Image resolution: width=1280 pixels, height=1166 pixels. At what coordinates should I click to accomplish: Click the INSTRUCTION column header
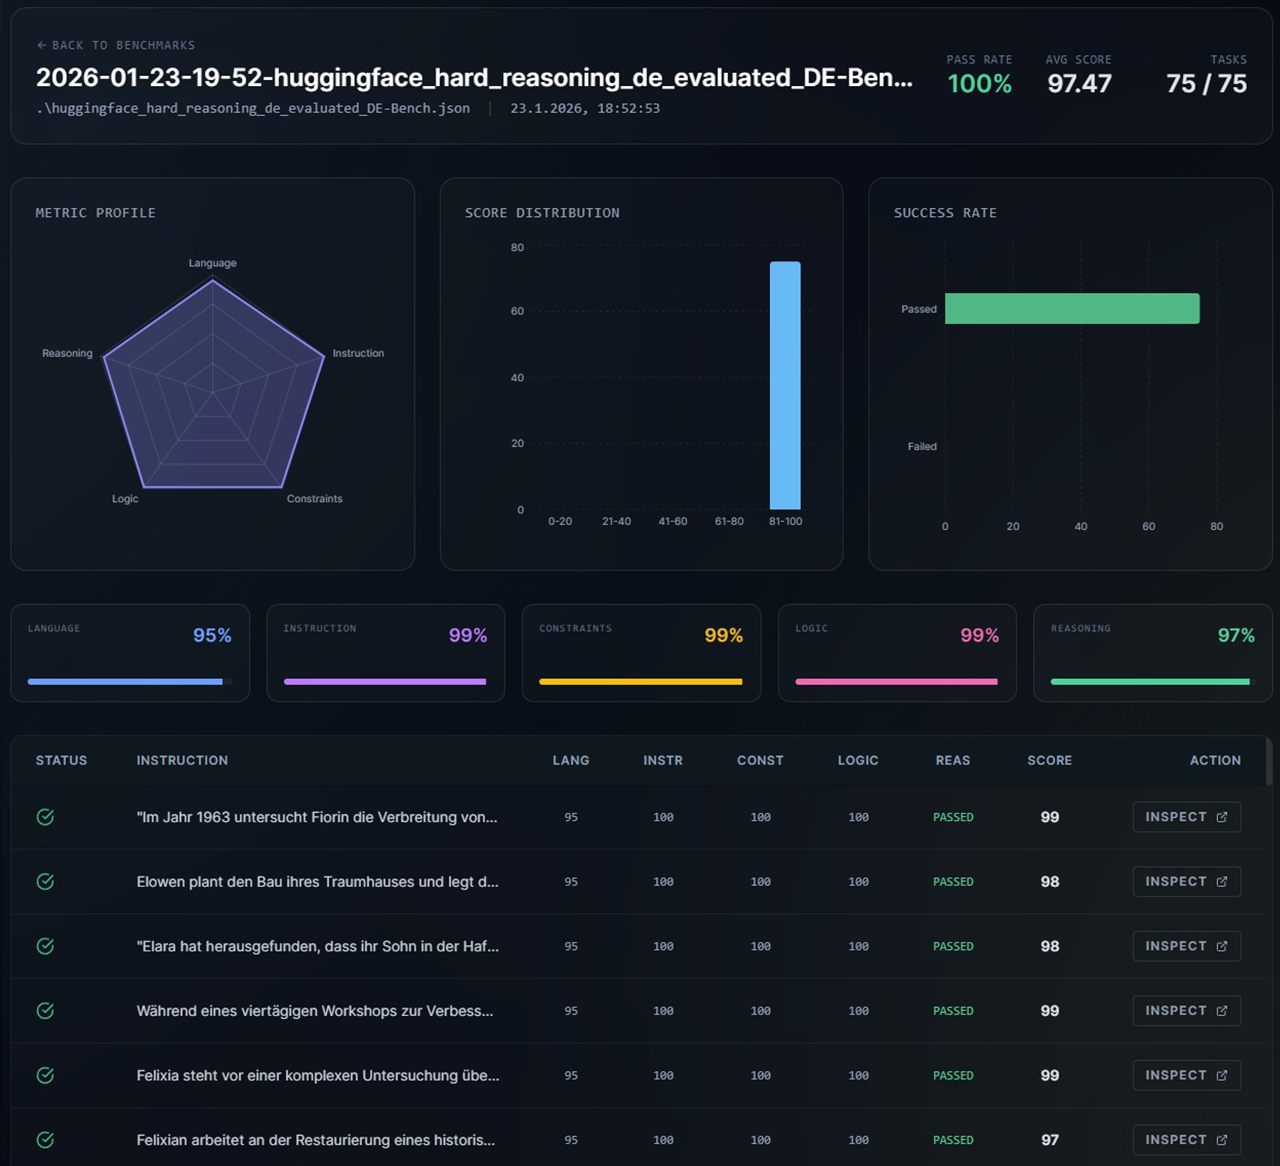point(182,761)
